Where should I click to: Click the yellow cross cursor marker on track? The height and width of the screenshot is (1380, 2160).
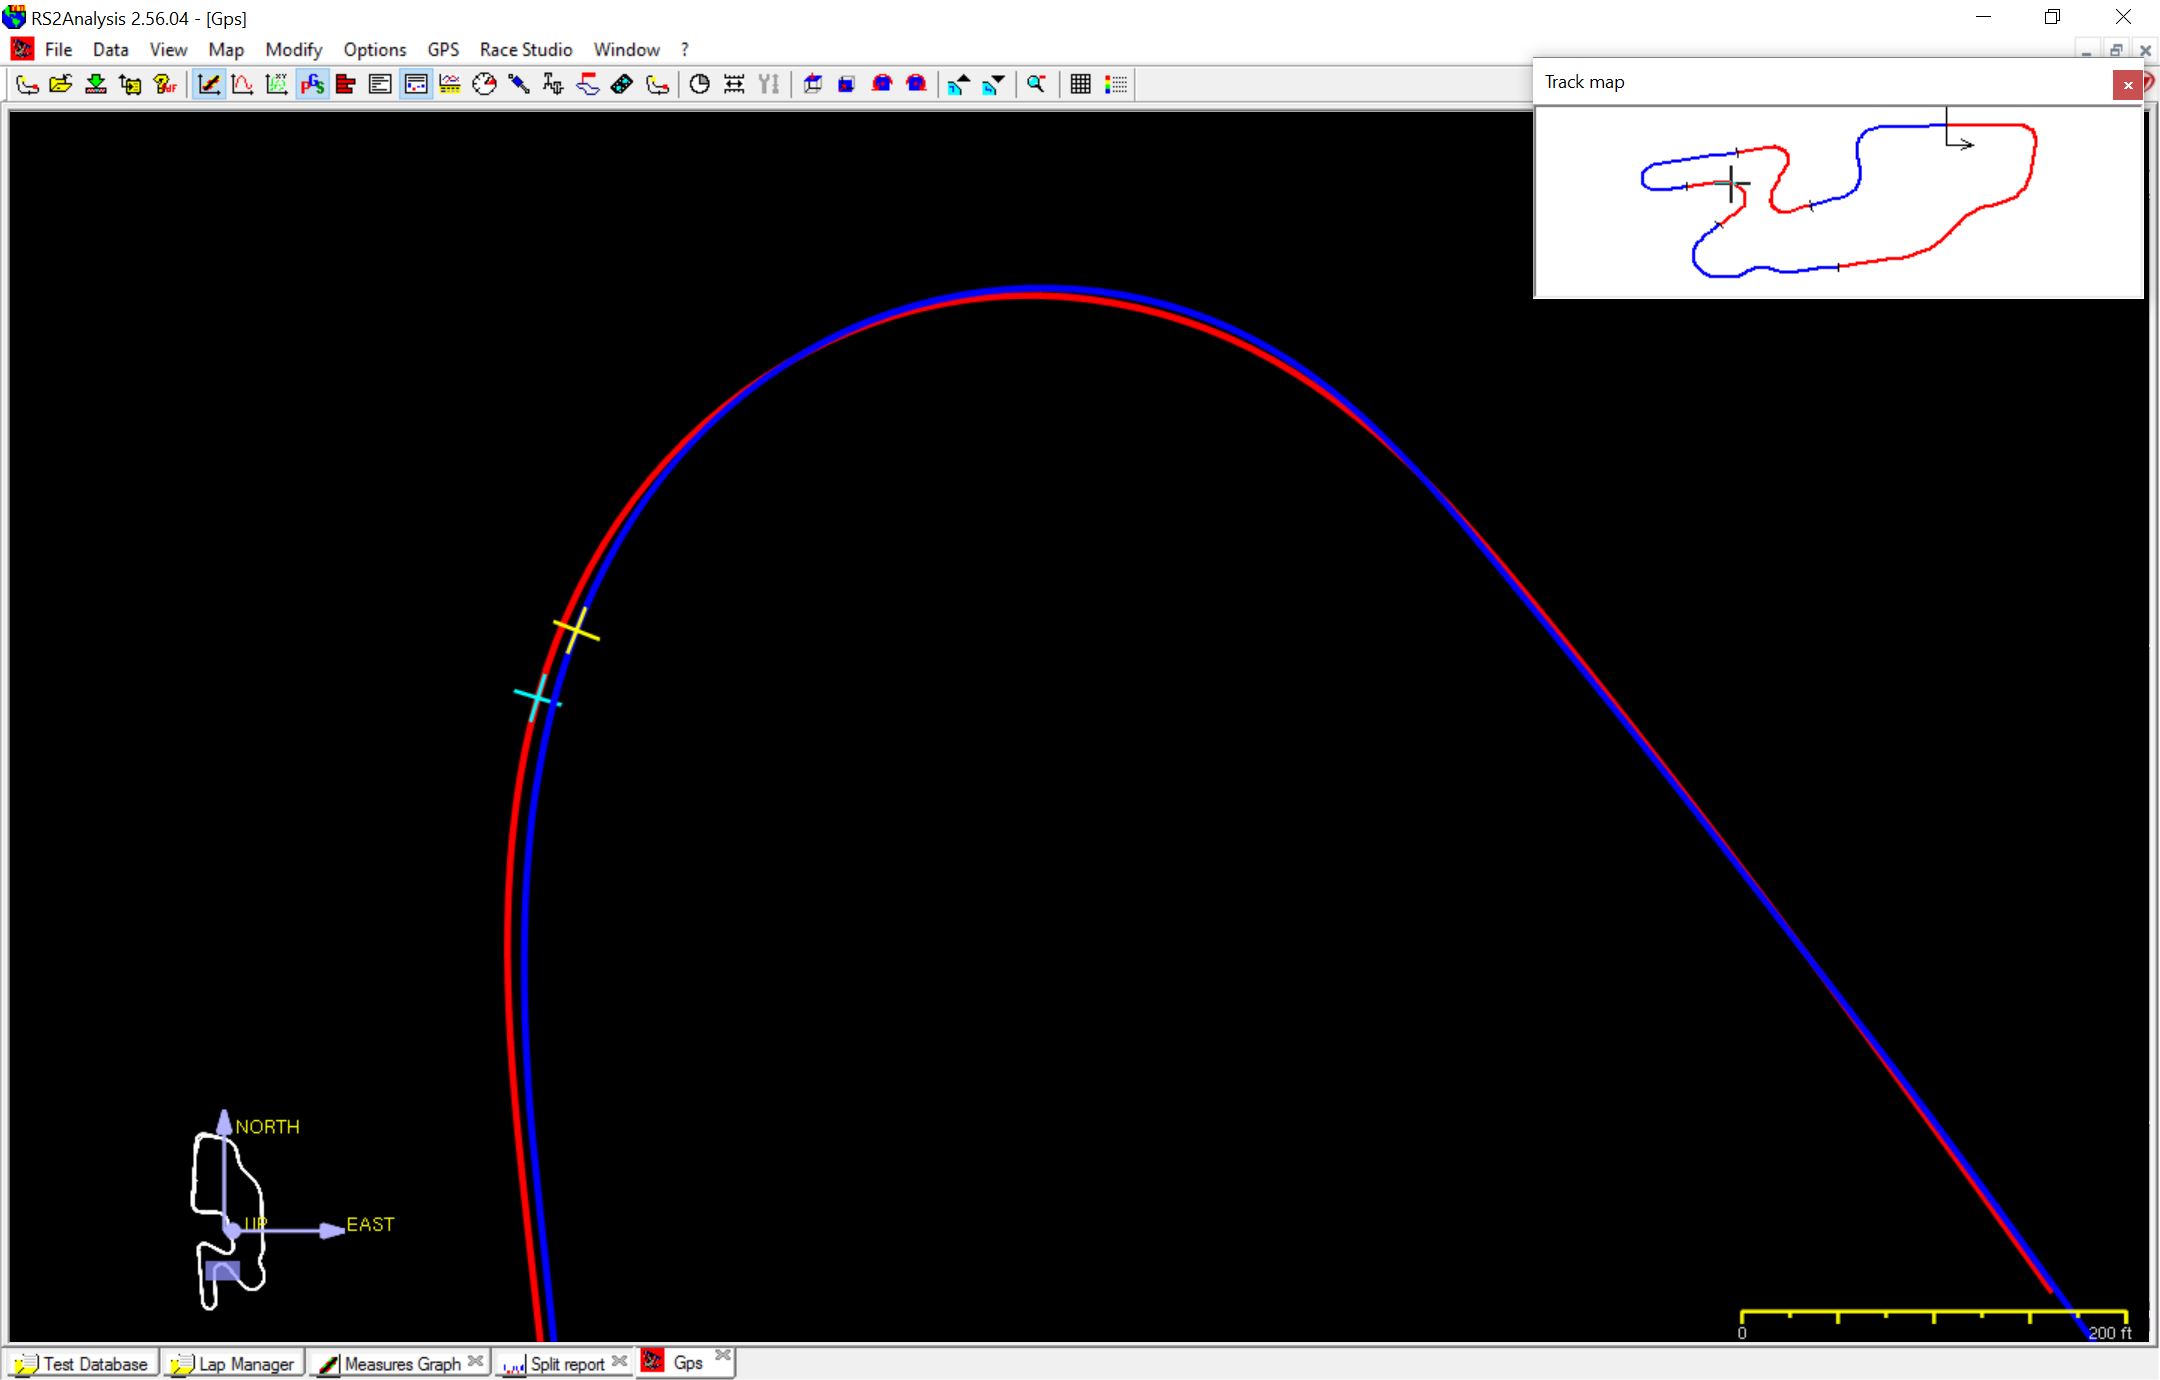[577, 631]
